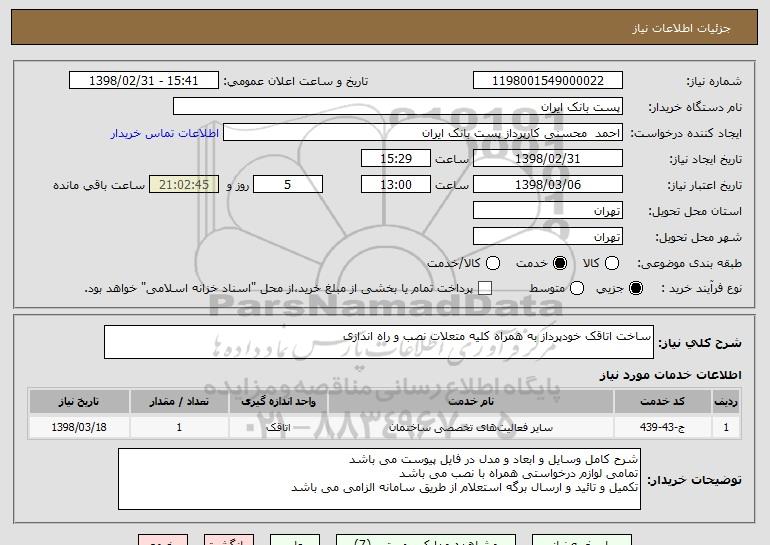Click the public announcement date field 1398/02/31 - 15:41
Image resolution: width=770 pixels, height=545 pixels.
click(x=144, y=81)
